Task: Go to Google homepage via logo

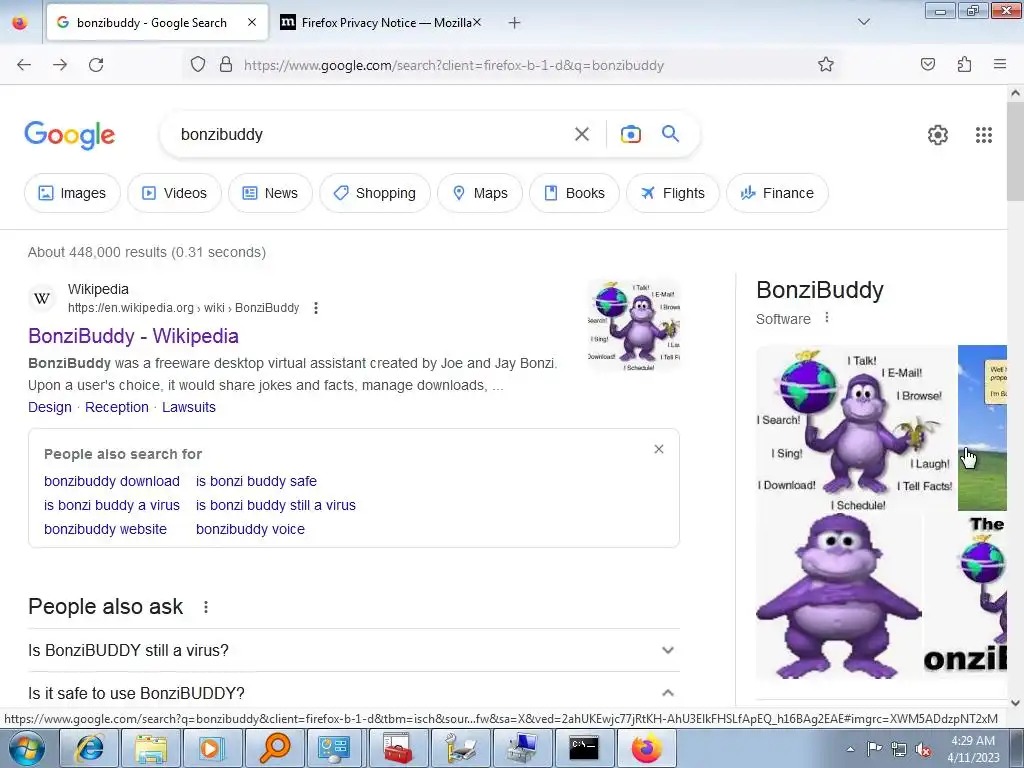Action: pyautogui.click(x=70, y=135)
